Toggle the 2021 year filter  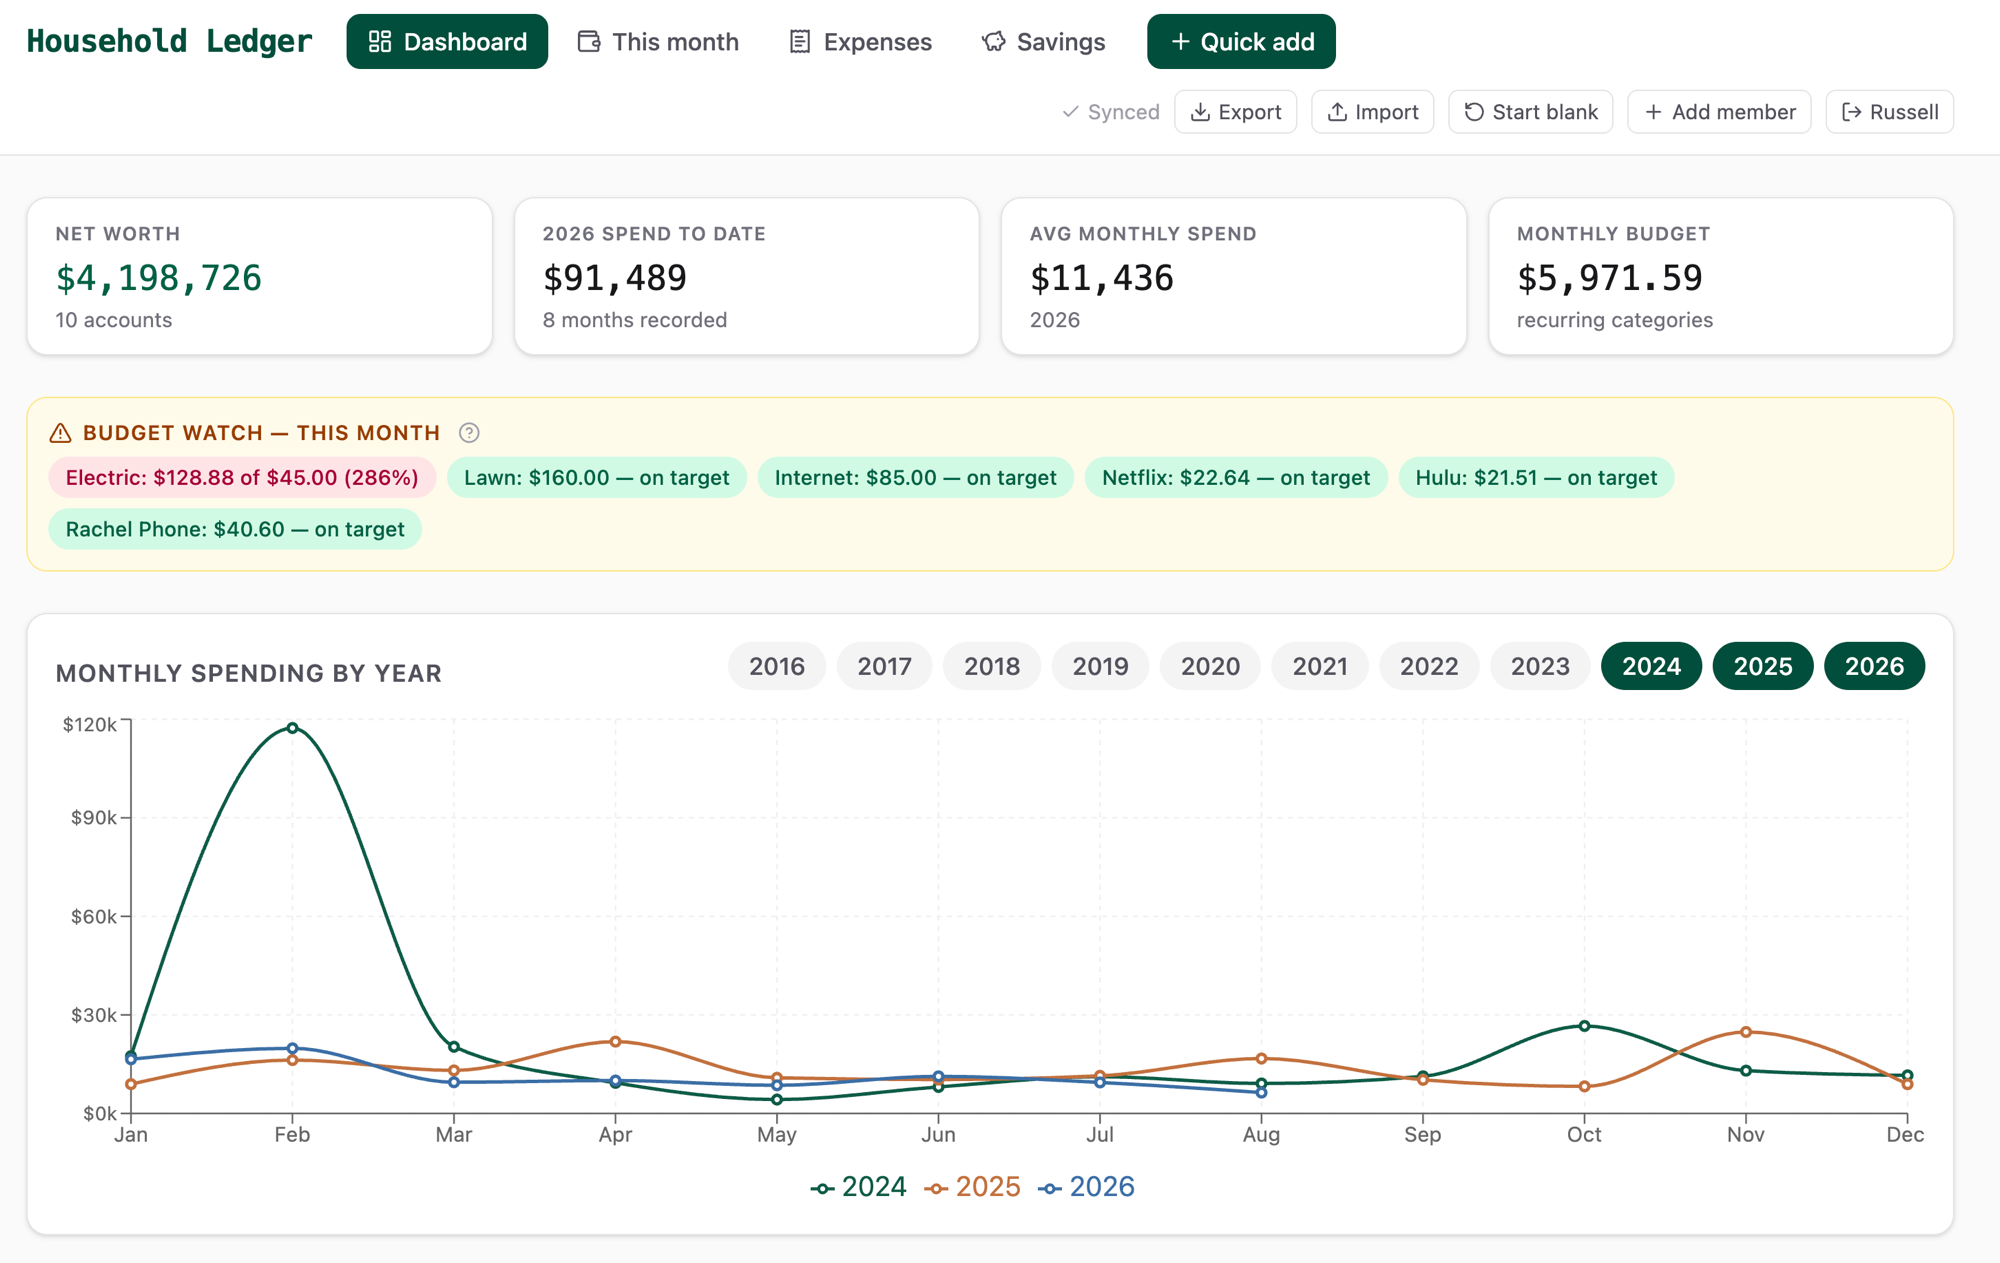(x=1320, y=666)
